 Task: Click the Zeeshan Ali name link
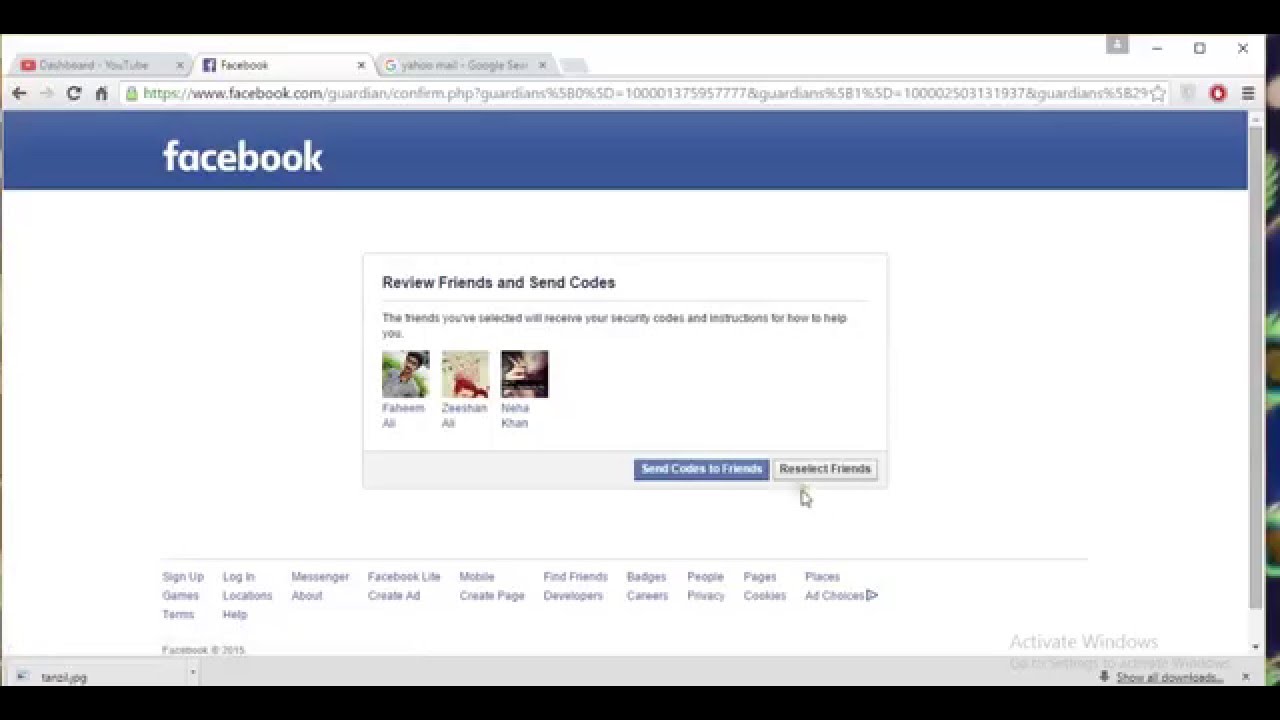[464, 415]
